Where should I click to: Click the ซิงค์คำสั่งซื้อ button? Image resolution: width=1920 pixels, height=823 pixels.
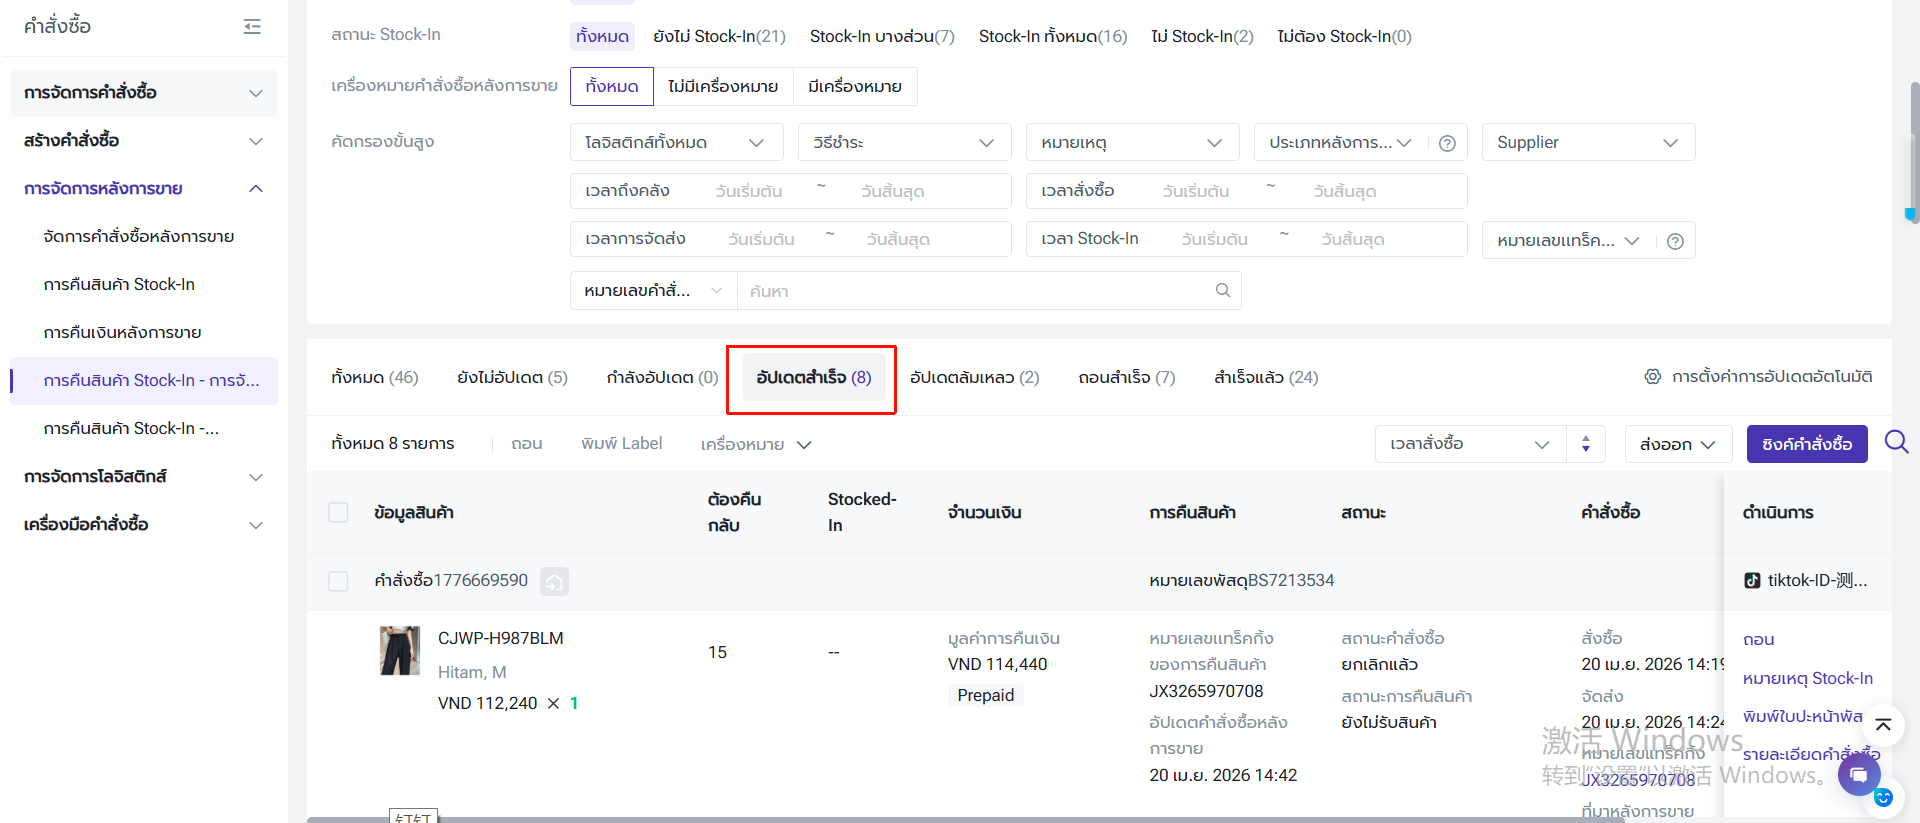click(x=1806, y=444)
